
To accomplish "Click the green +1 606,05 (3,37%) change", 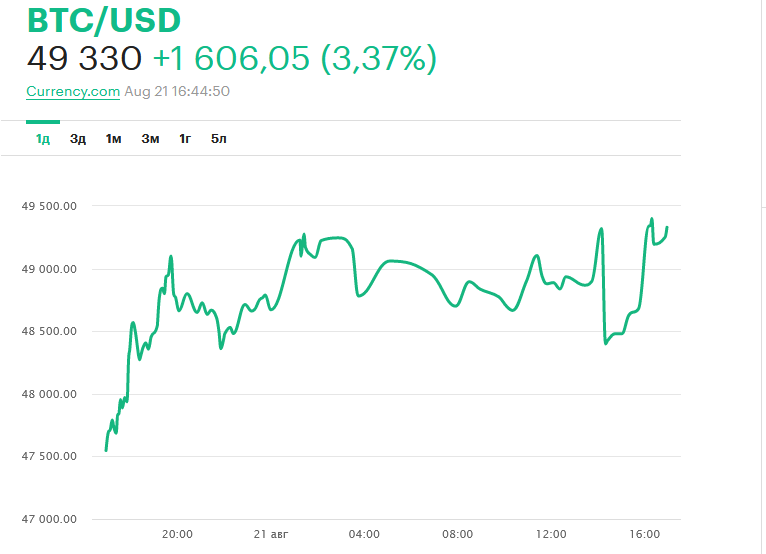I will pyautogui.click(x=295, y=59).
